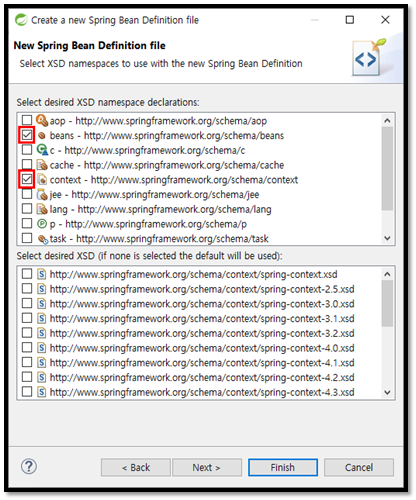This screenshot has height=500, width=416.
Task: Select the spring-context-3.0.xsd checkbox
Action: 27,303
